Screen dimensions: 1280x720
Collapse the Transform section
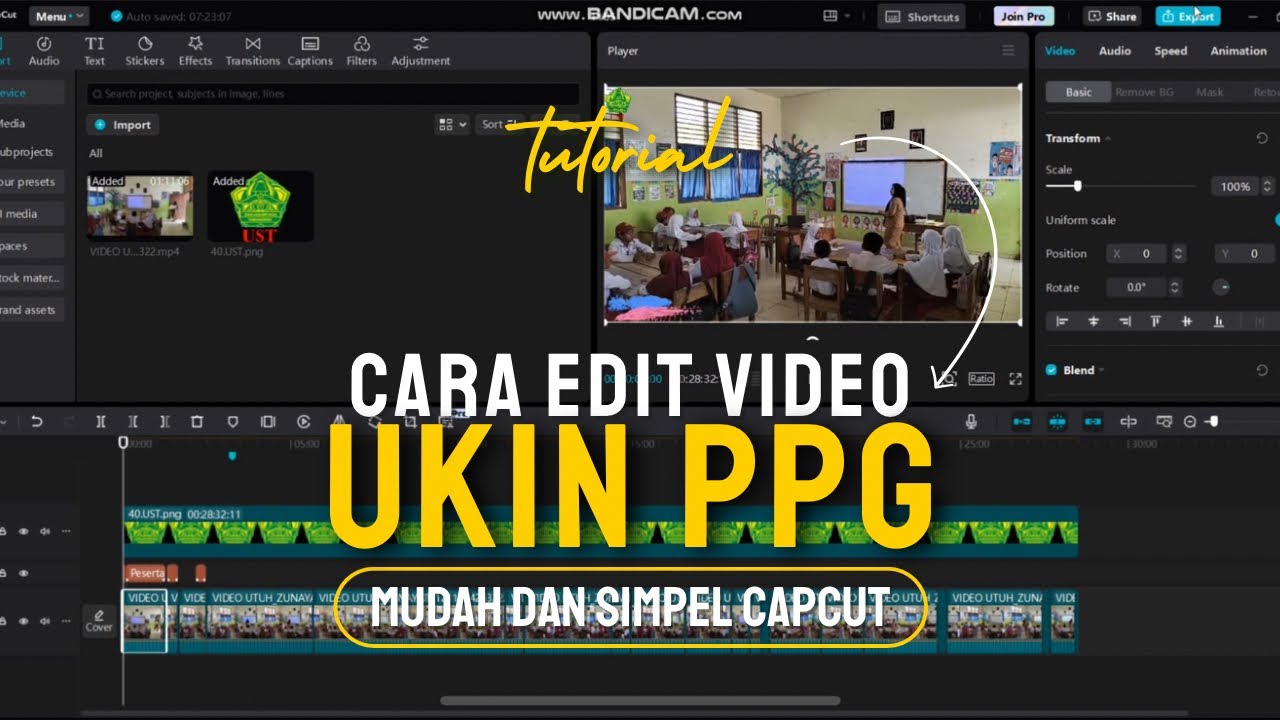[x=1107, y=138]
